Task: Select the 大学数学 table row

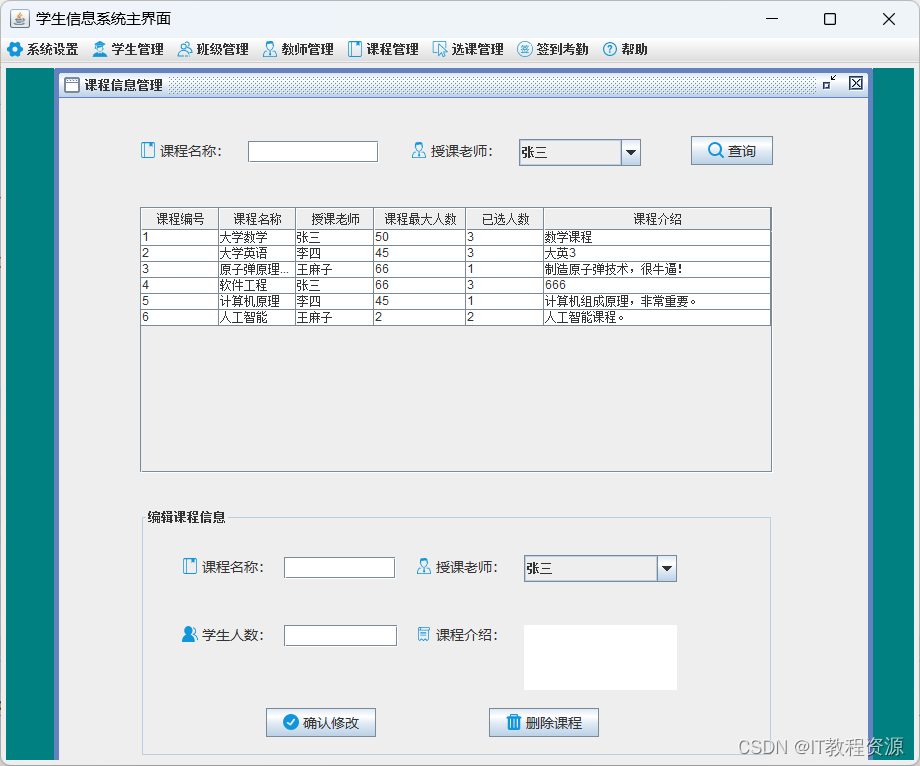Action: (x=456, y=237)
